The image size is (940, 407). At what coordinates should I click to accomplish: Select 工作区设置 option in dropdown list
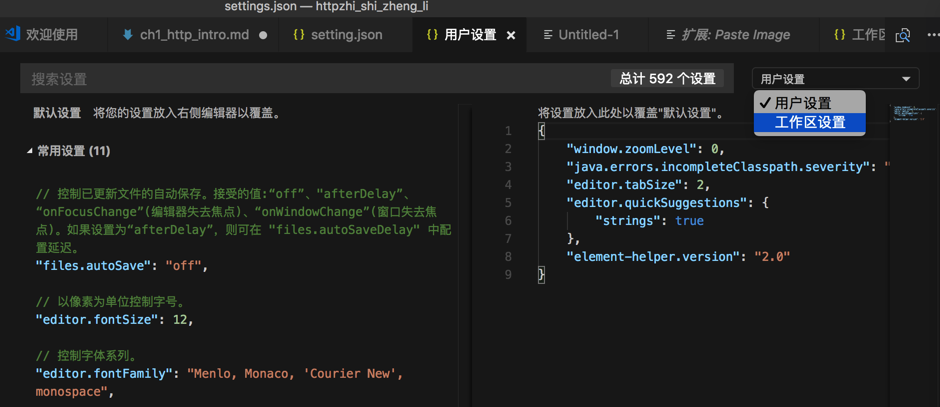click(810, 122)
